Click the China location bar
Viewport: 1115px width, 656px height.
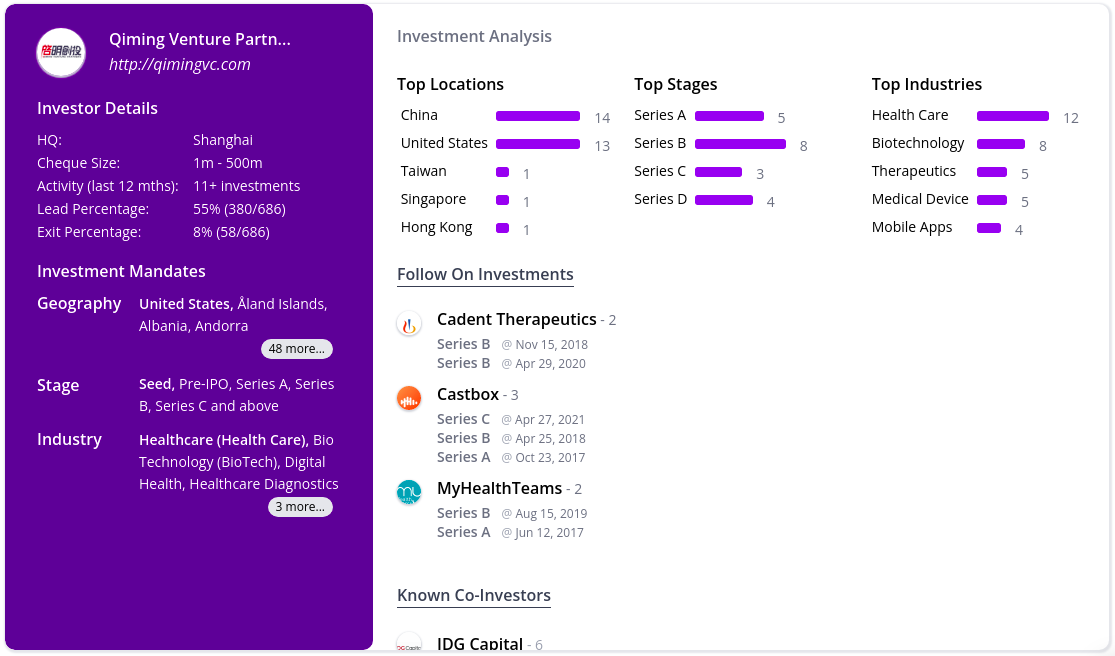coord(538,116)
